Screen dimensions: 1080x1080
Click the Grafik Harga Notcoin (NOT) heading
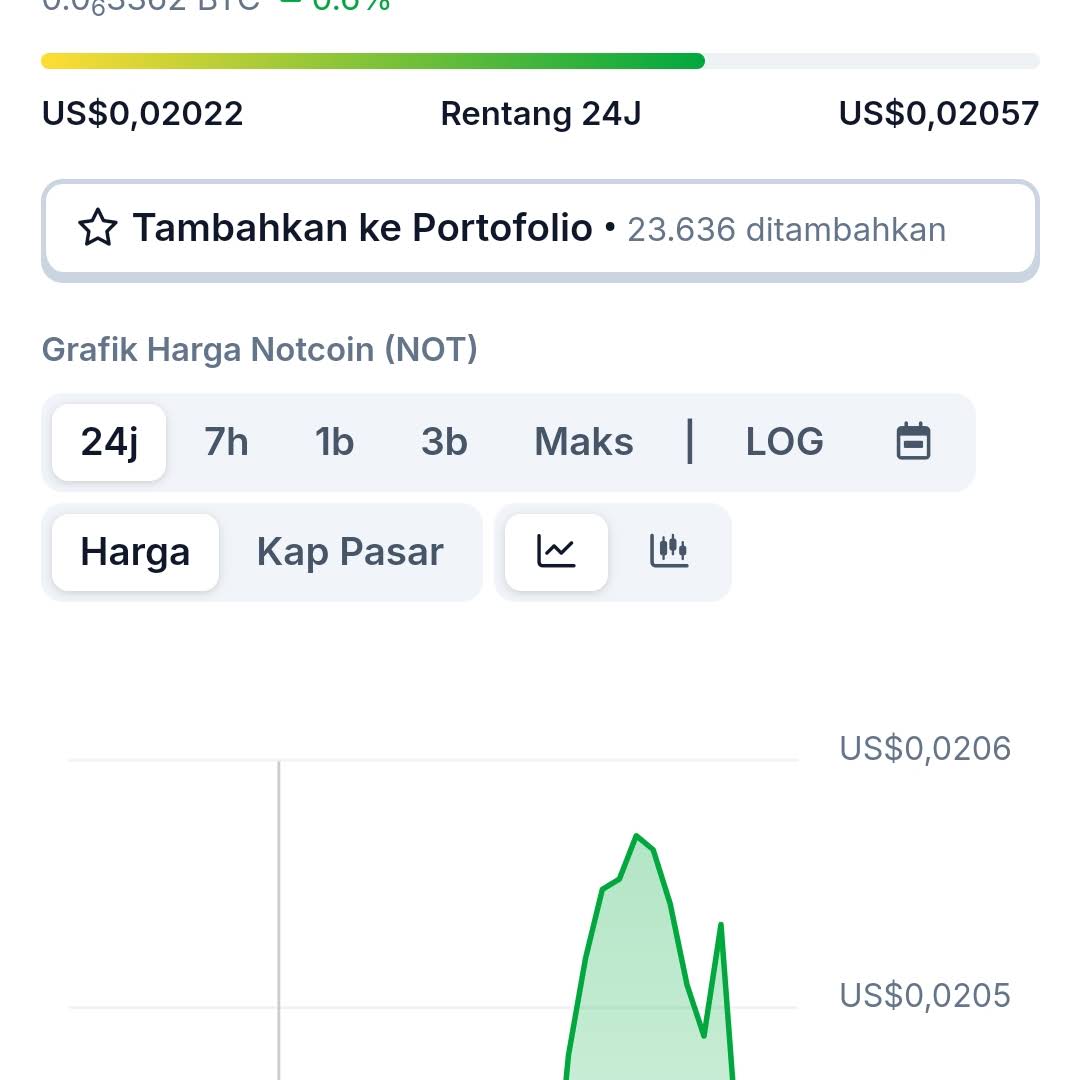click(260, 350)
